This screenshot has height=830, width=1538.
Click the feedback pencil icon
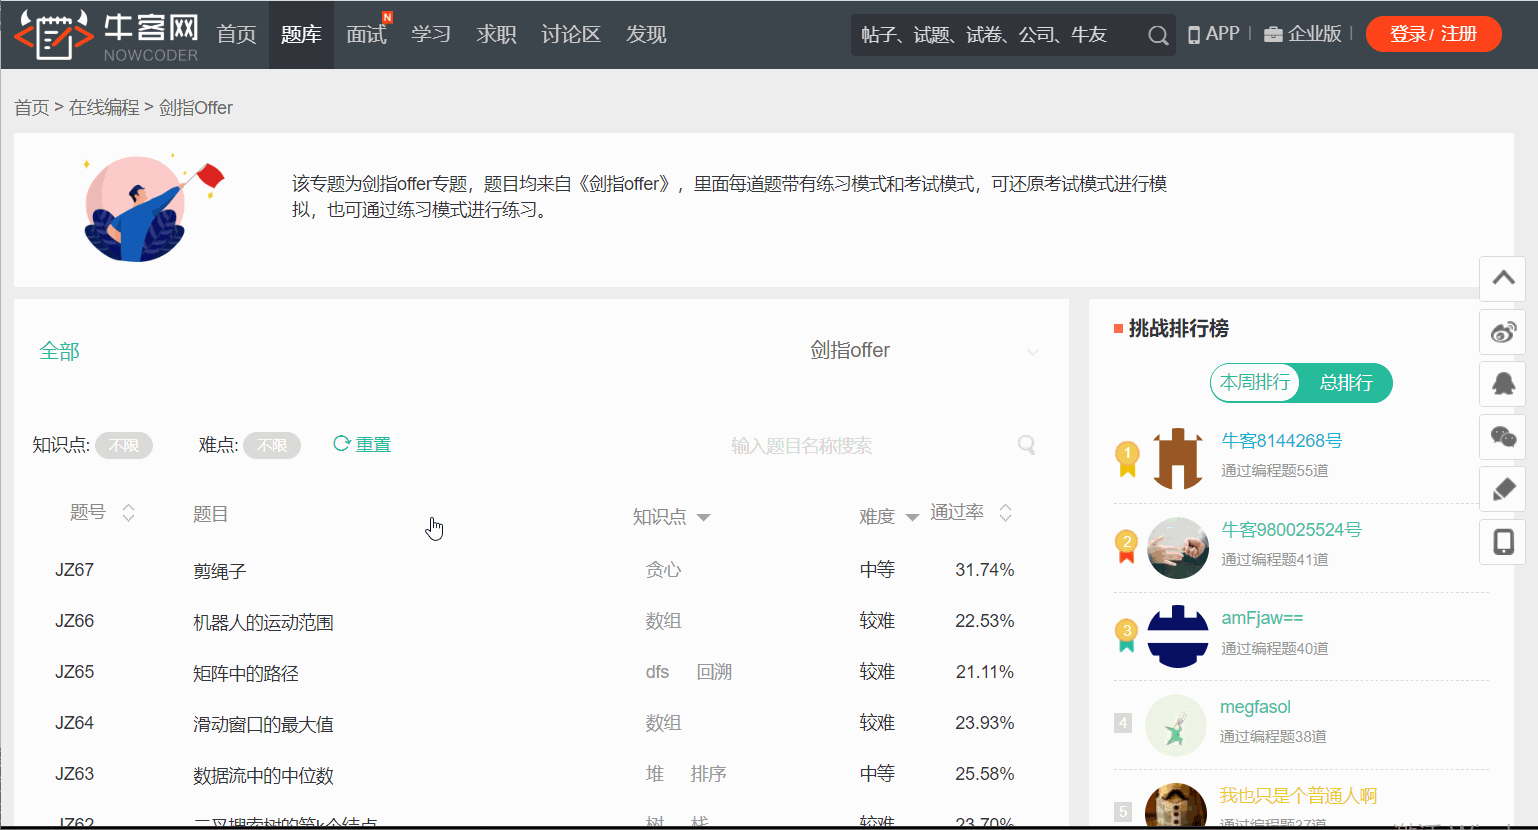pyautogui.click(x=1503, y=489)
